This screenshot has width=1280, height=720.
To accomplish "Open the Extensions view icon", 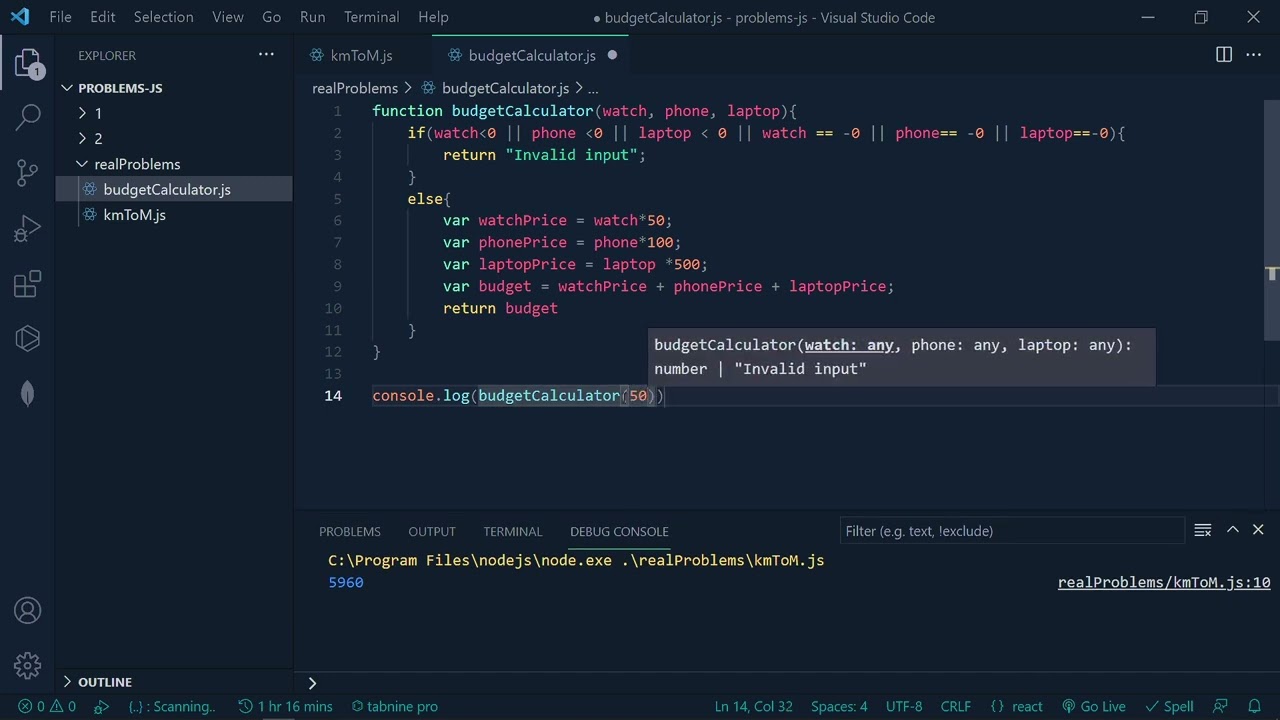I will (x=28, y=284).
